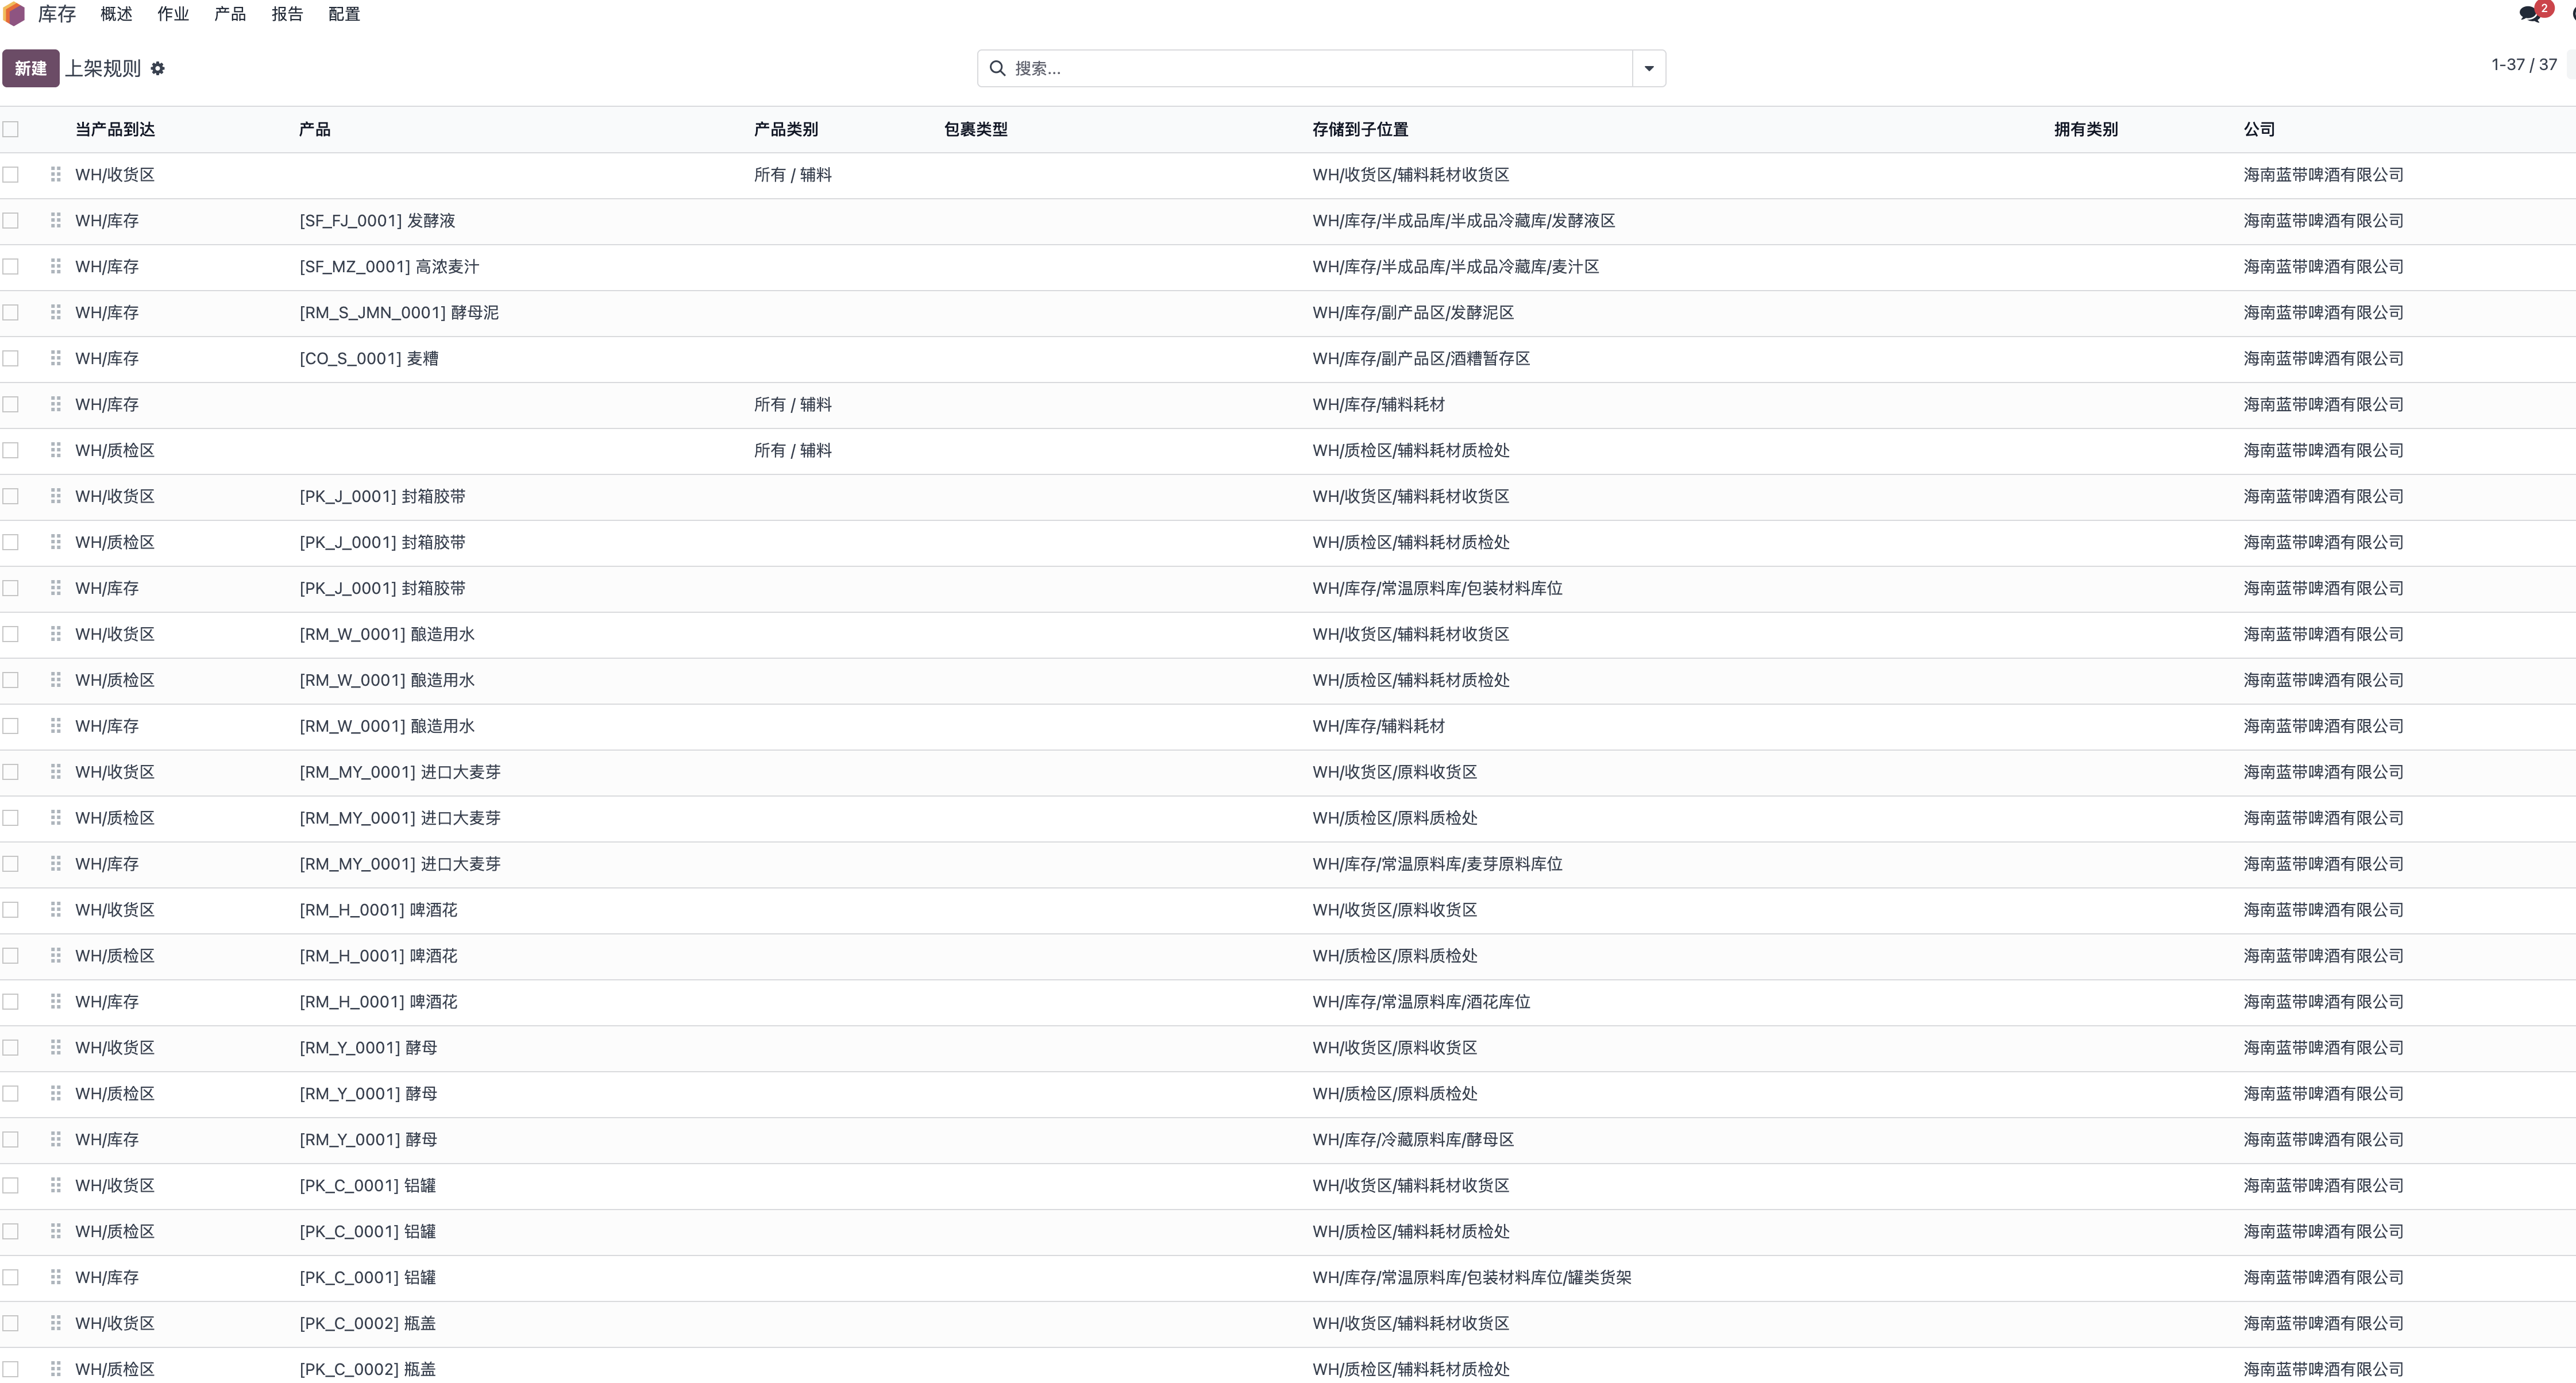Grab drag handle of 酵母泥 row
The width and height of the screenshot is (2576, 1383).
click(56, 312)
